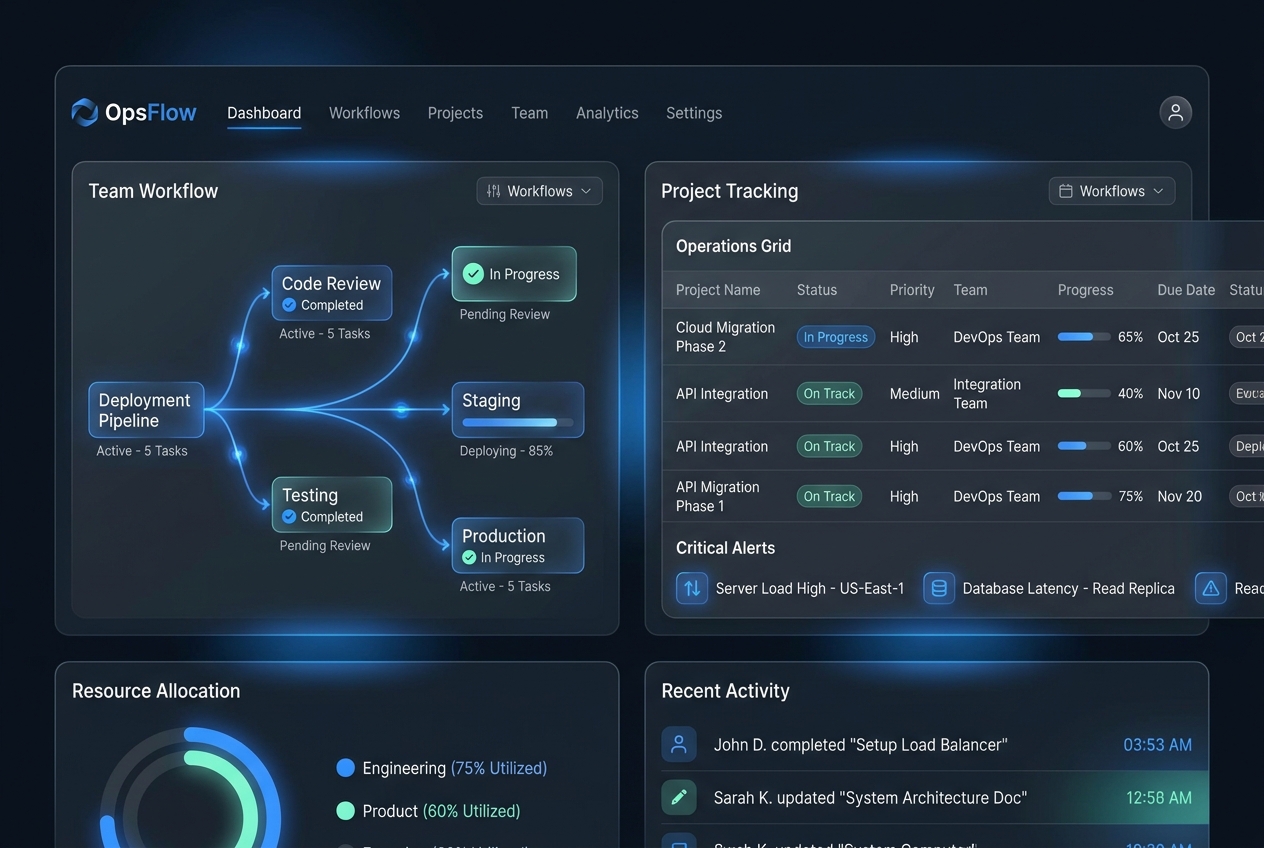
Task: Click "API Migration Phase 1" project name
Action: 717,496
